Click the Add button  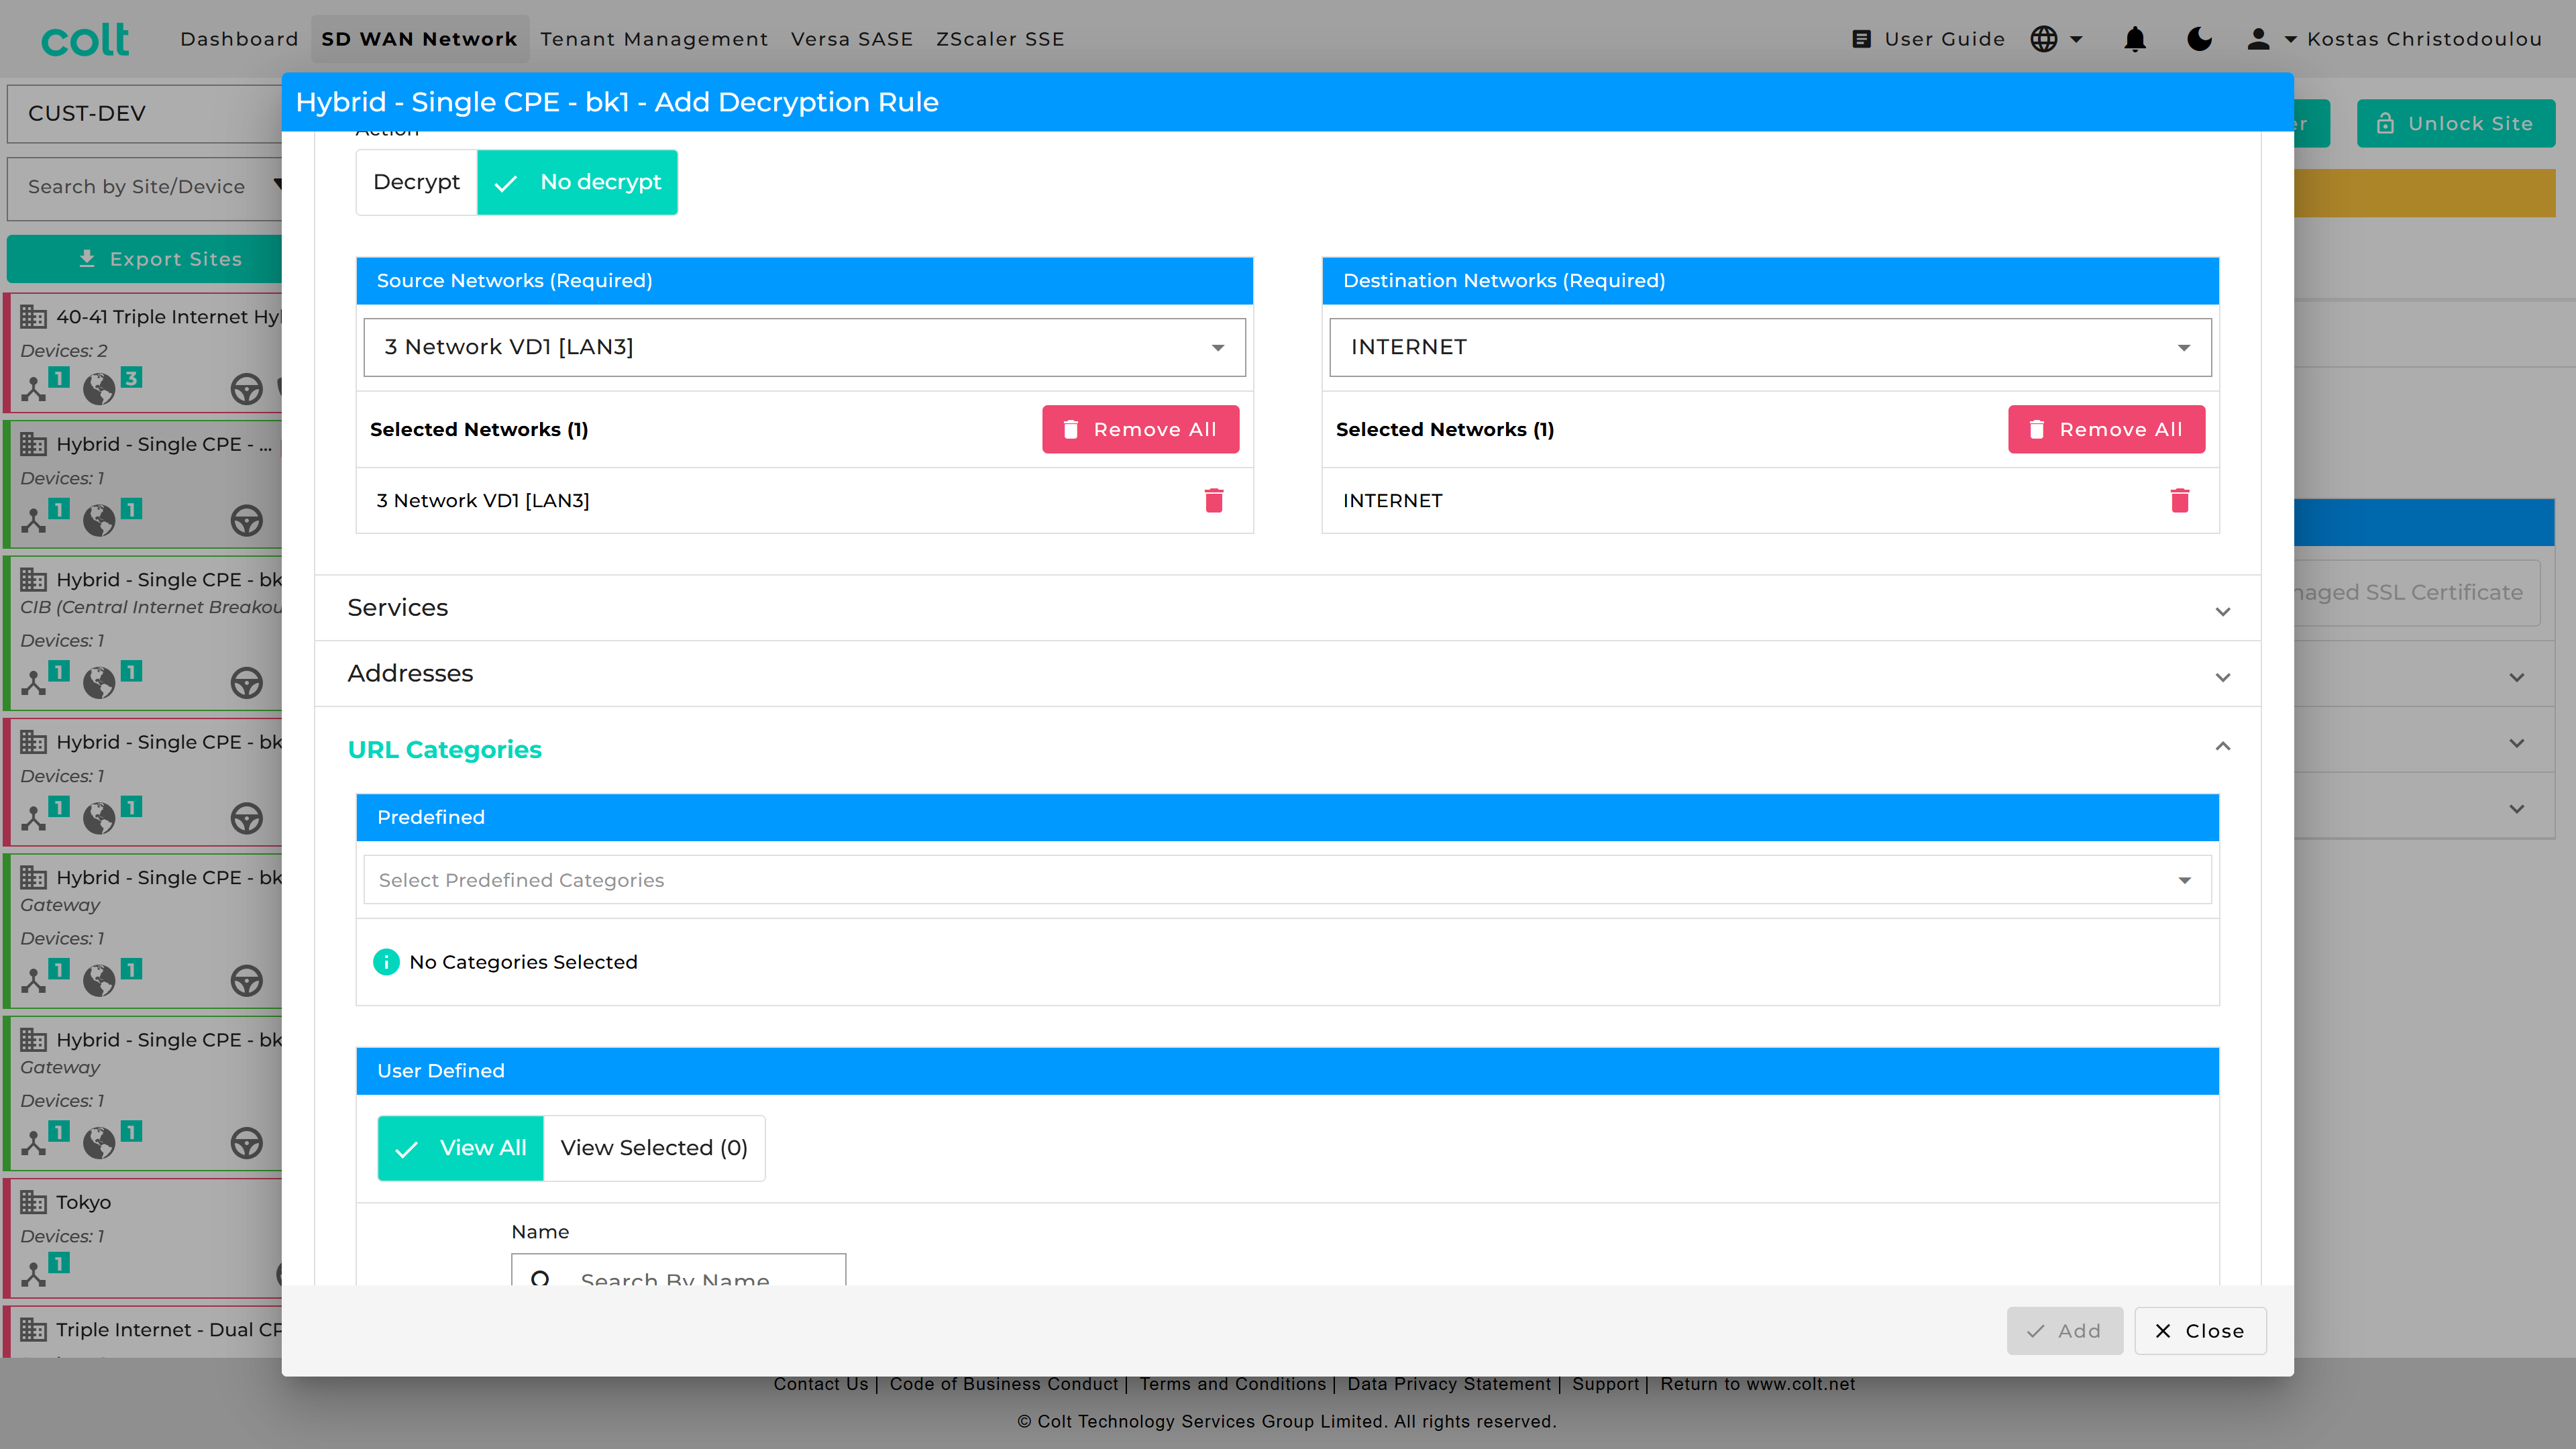2064,1331
